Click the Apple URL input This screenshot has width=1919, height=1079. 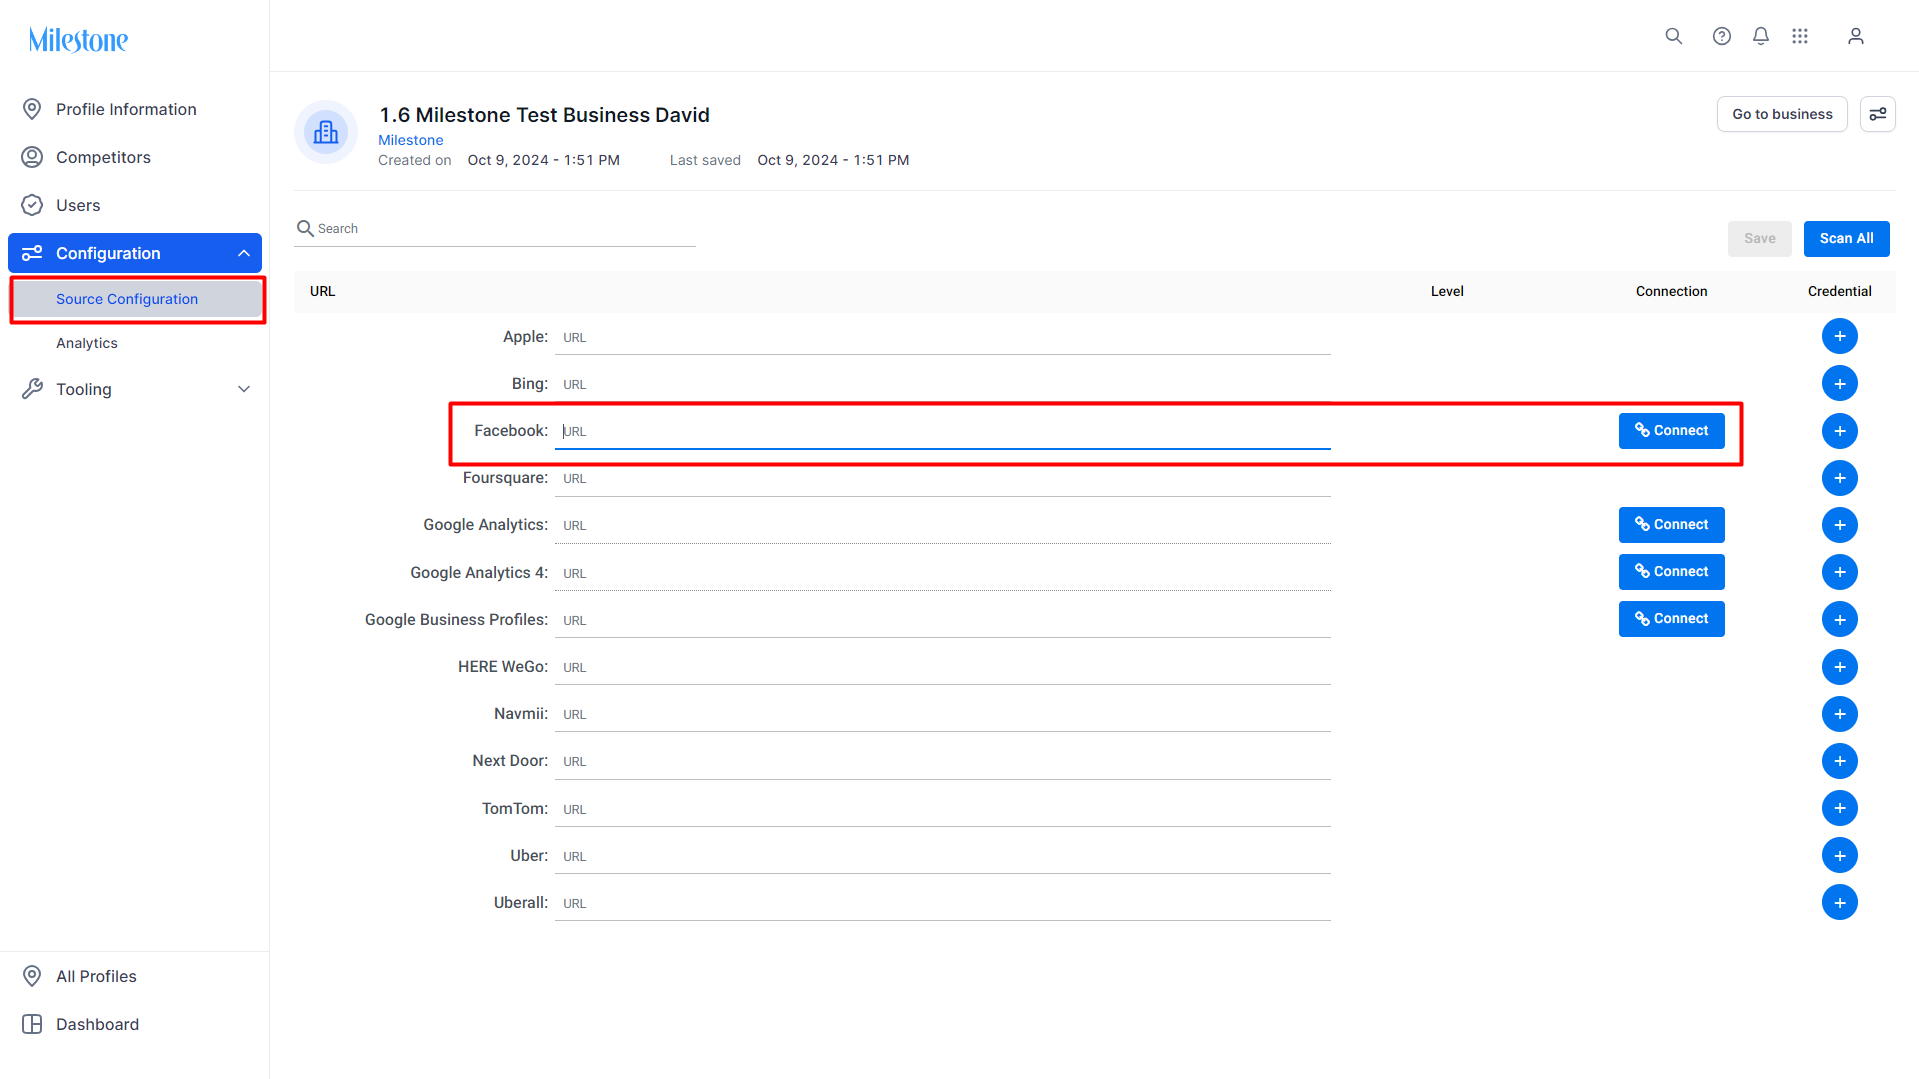click(x=943, y=337)
